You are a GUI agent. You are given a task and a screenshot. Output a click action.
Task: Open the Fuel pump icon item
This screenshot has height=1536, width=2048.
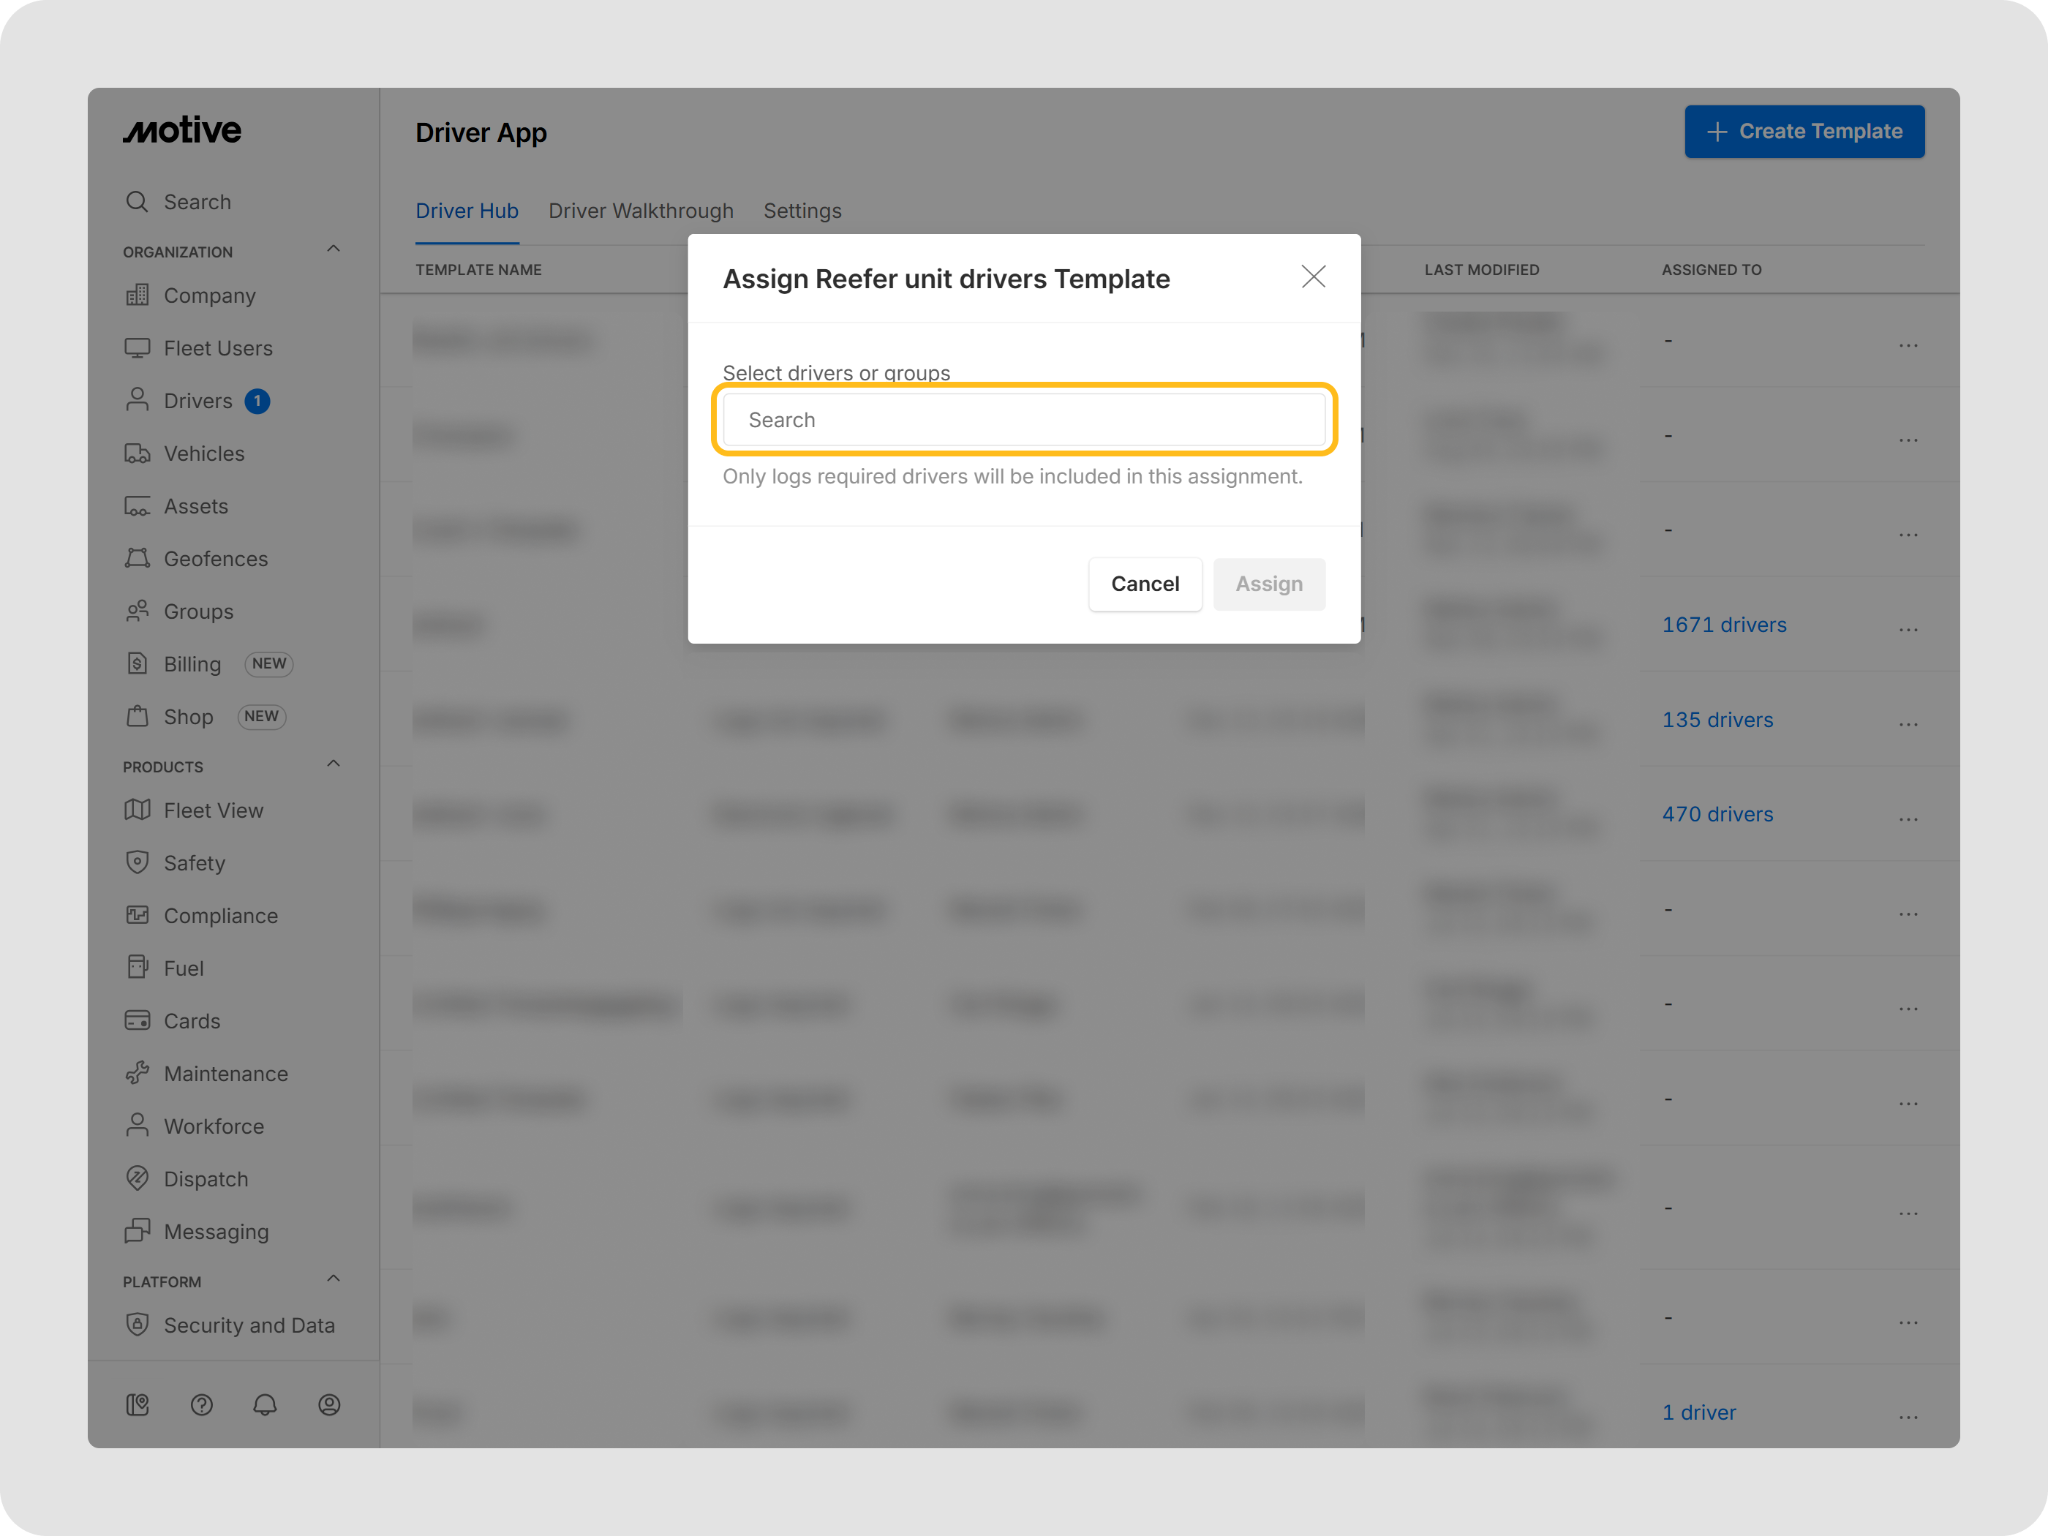tap(137, 967)
